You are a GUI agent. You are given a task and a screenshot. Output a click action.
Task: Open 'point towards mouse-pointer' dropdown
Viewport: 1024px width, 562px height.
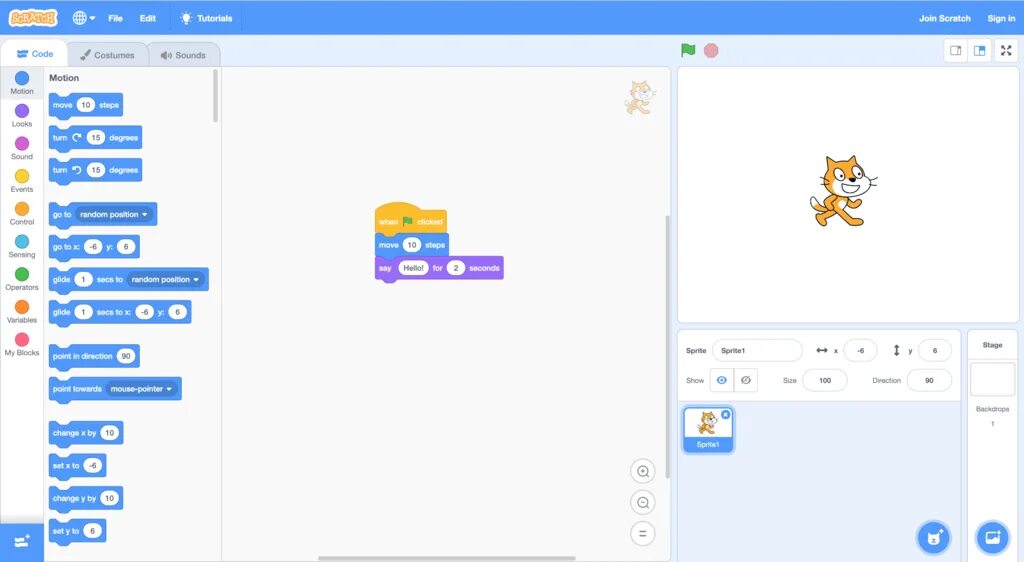point(141,389)
